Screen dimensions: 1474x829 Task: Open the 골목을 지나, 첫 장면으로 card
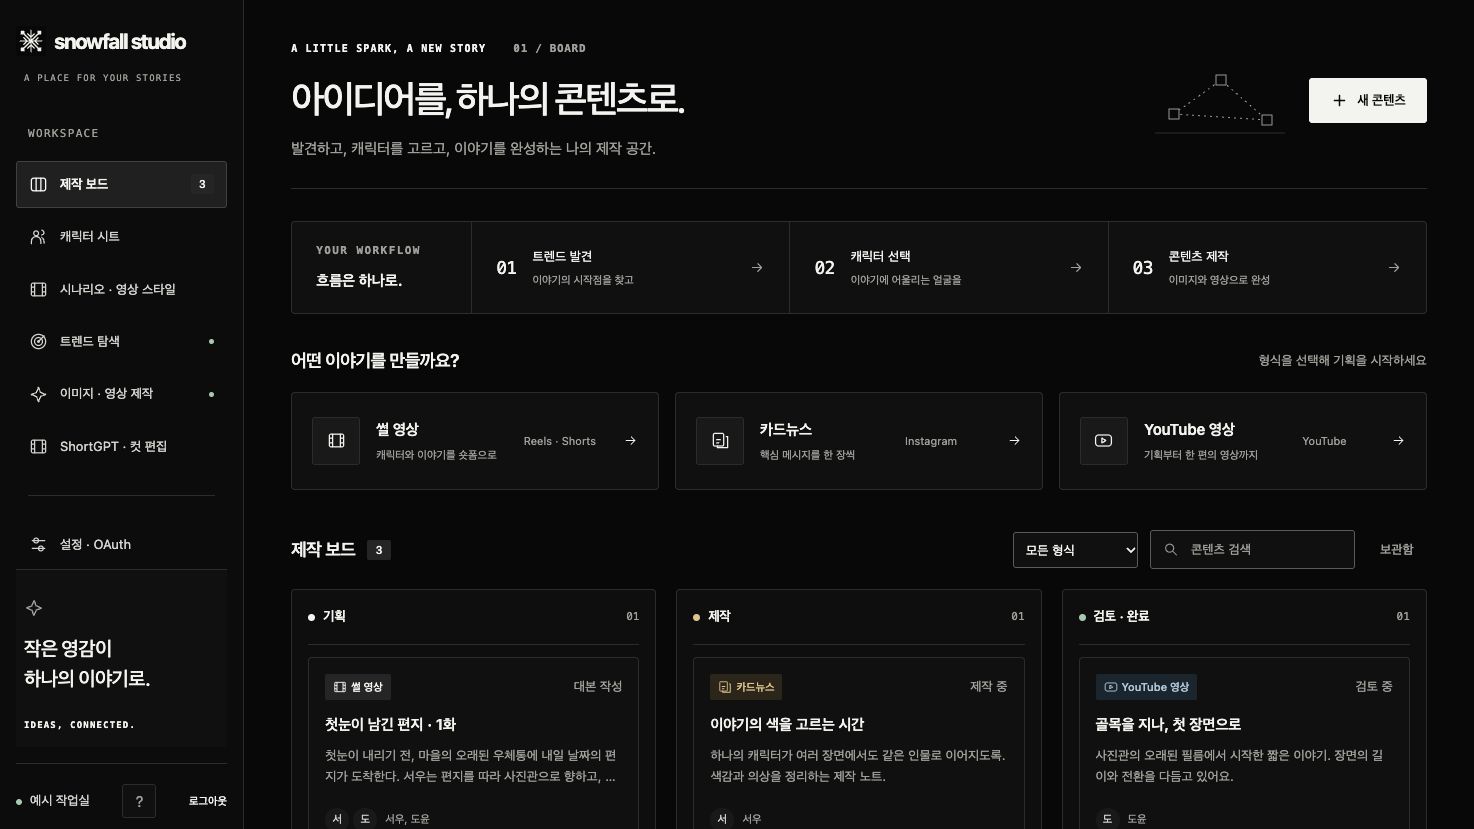[x=1243, y=743]
